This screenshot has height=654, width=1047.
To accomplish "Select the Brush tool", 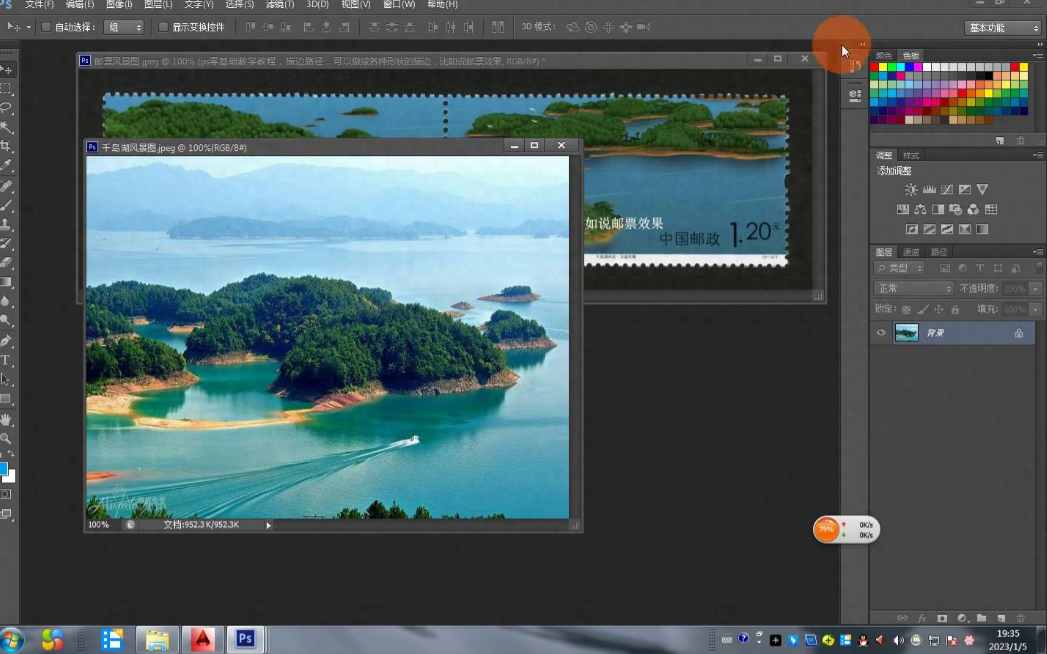I will tap(6, 205).
